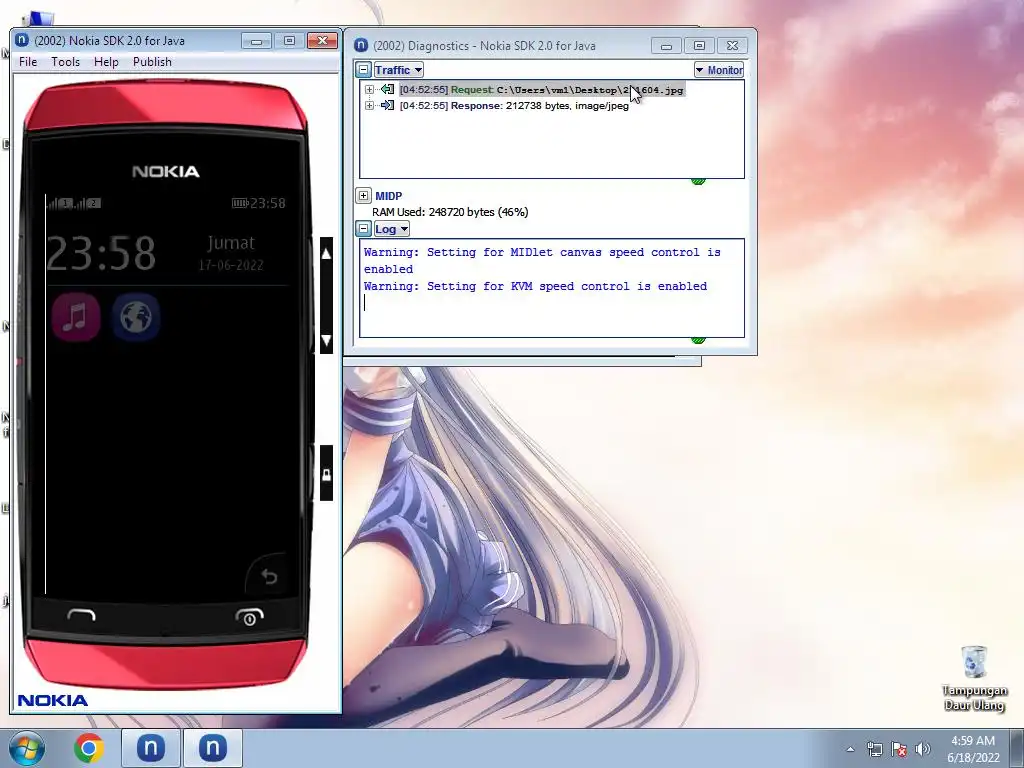Minimize the Diagnostics window
The height and width of the screenshot is (768, 1024).
coord(666,46)
